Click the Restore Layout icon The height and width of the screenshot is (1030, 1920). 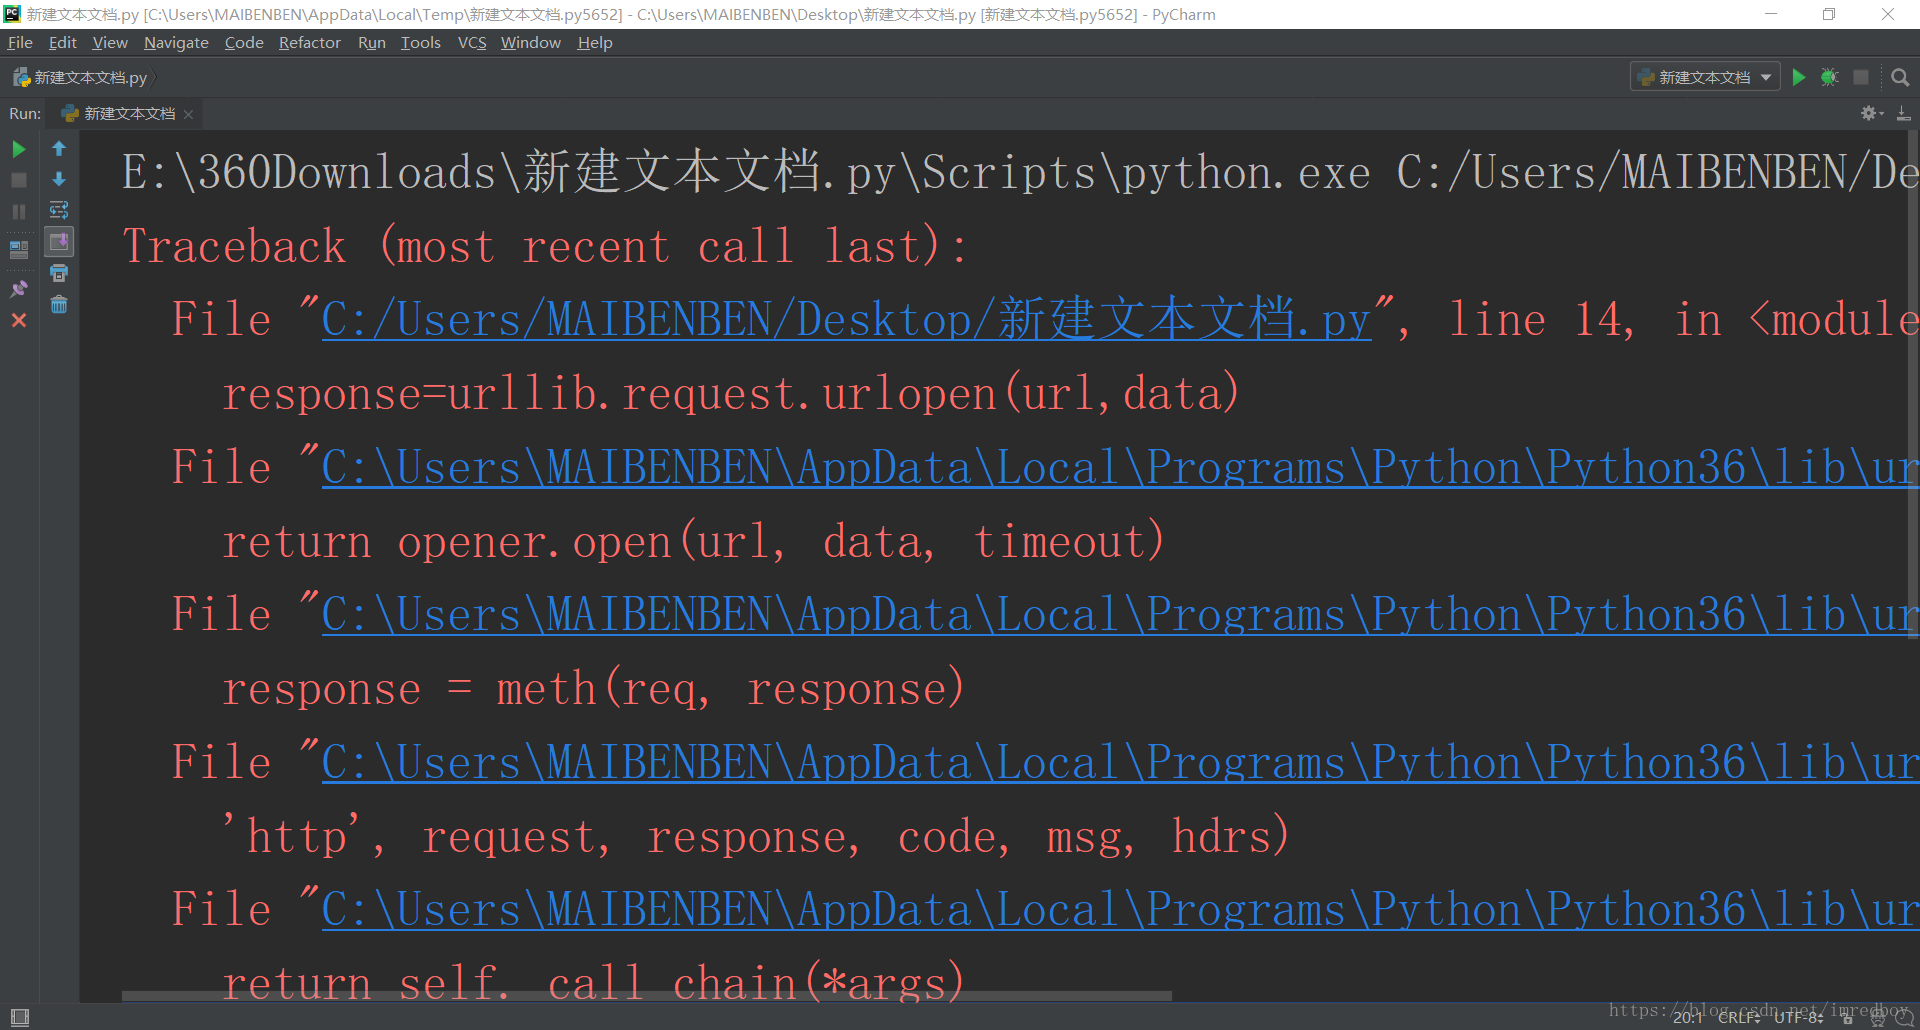tap(19, 249)
